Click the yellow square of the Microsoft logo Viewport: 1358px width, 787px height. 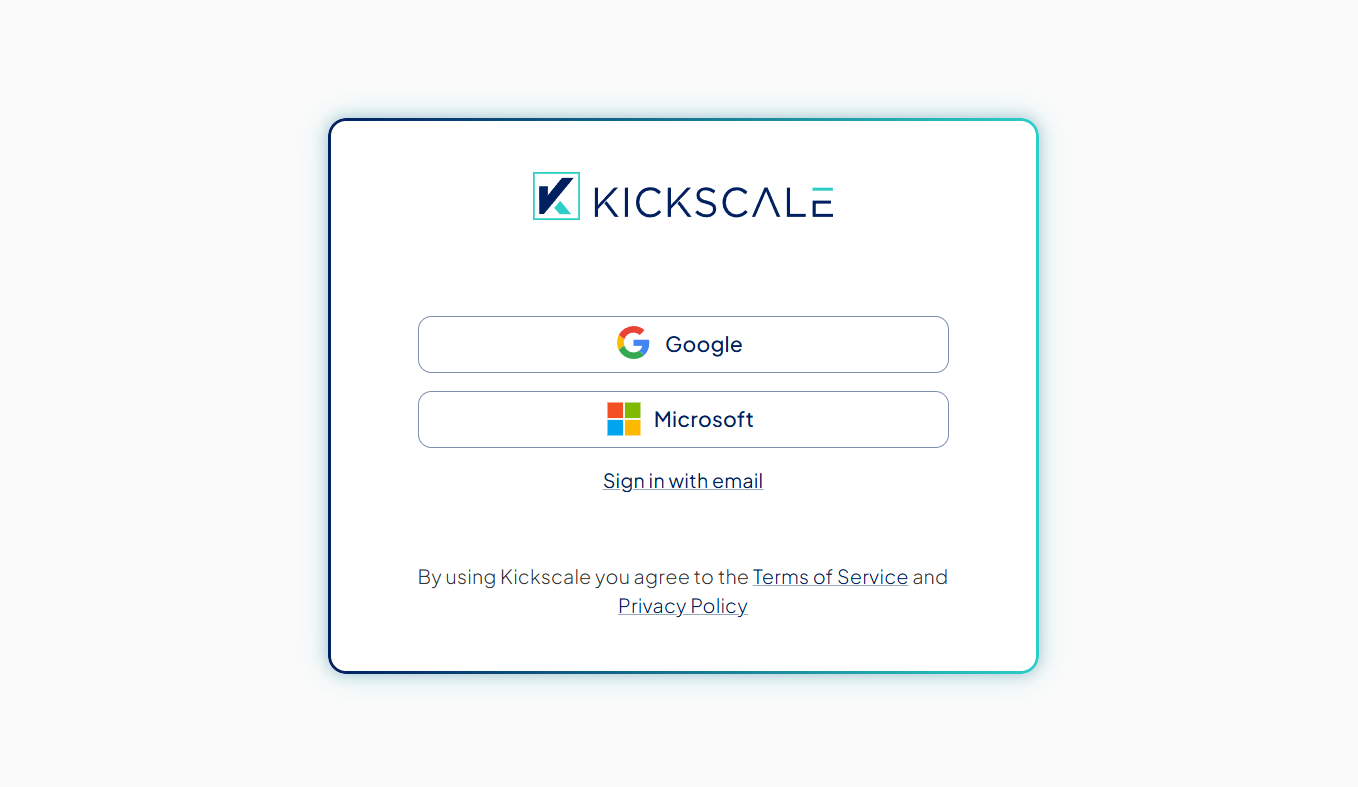[633, 427]
